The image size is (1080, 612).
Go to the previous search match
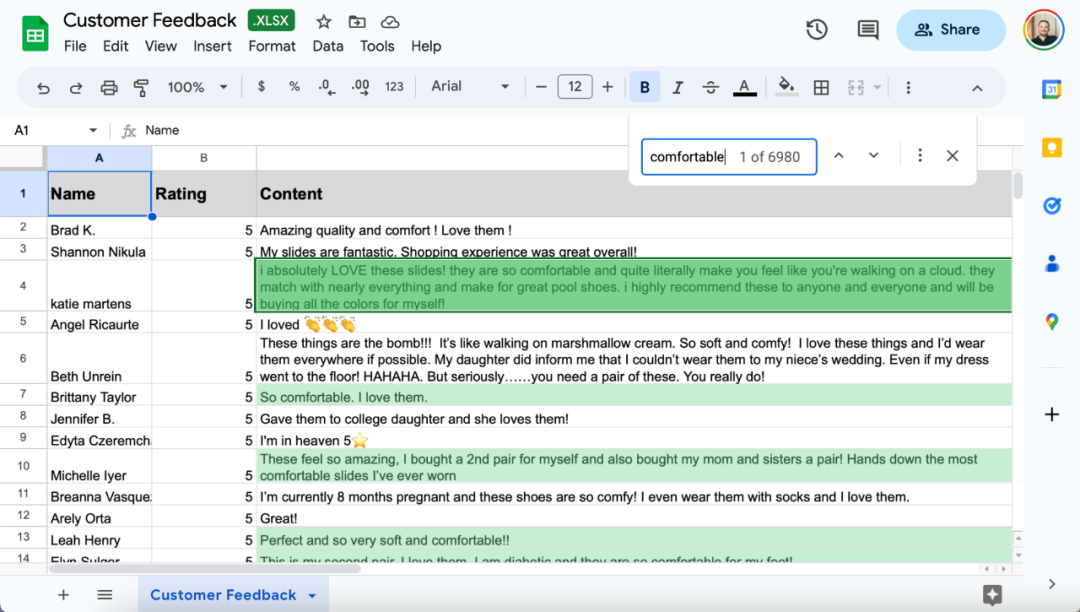point(839,156)
